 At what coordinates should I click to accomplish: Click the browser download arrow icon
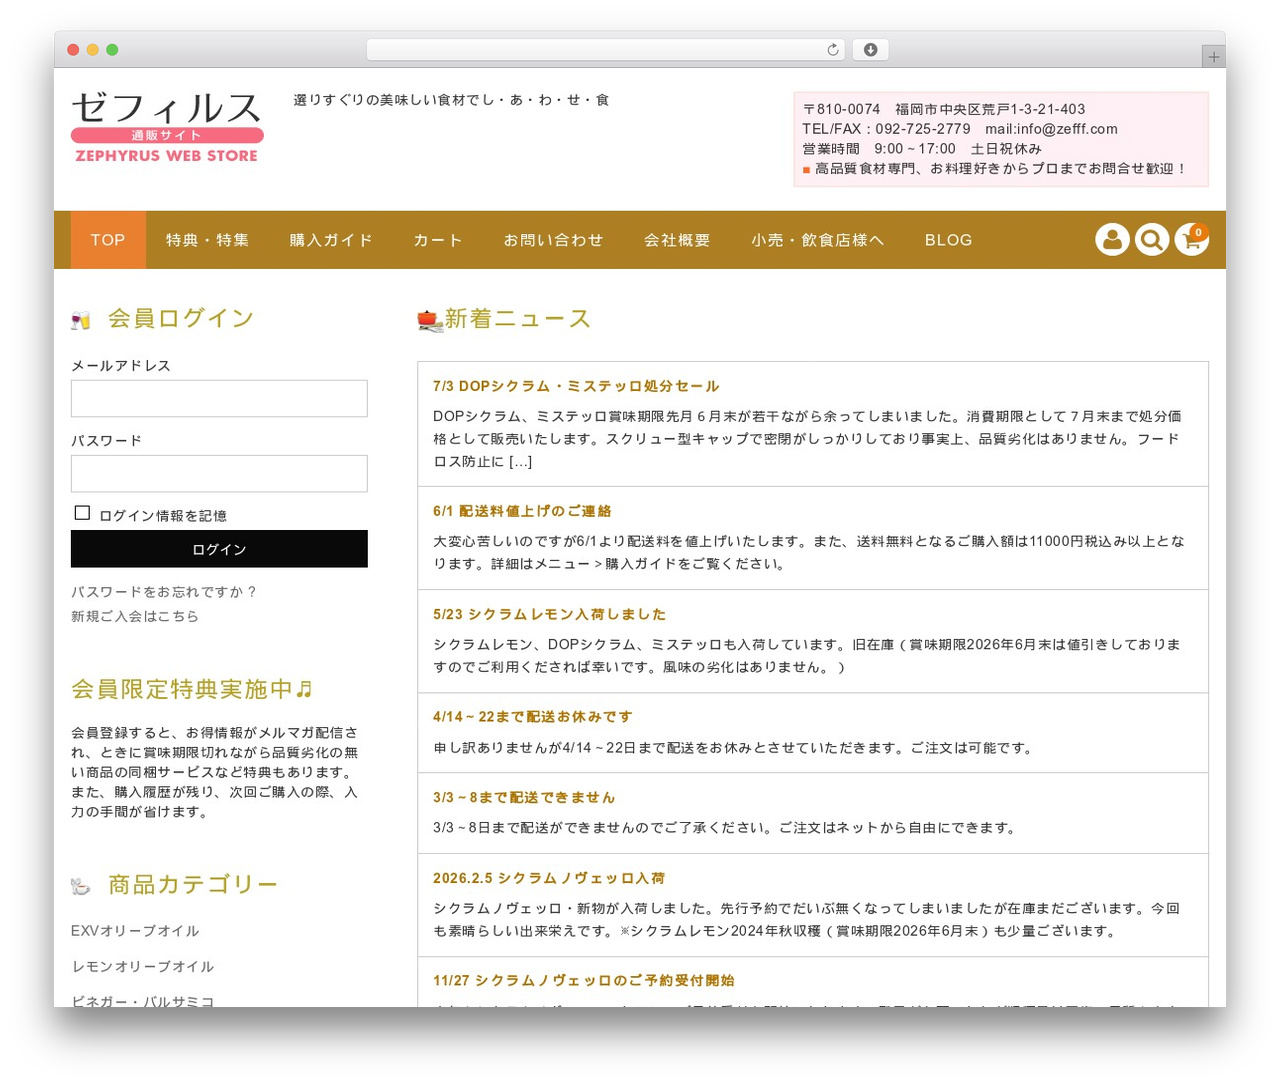coord(871,50)
